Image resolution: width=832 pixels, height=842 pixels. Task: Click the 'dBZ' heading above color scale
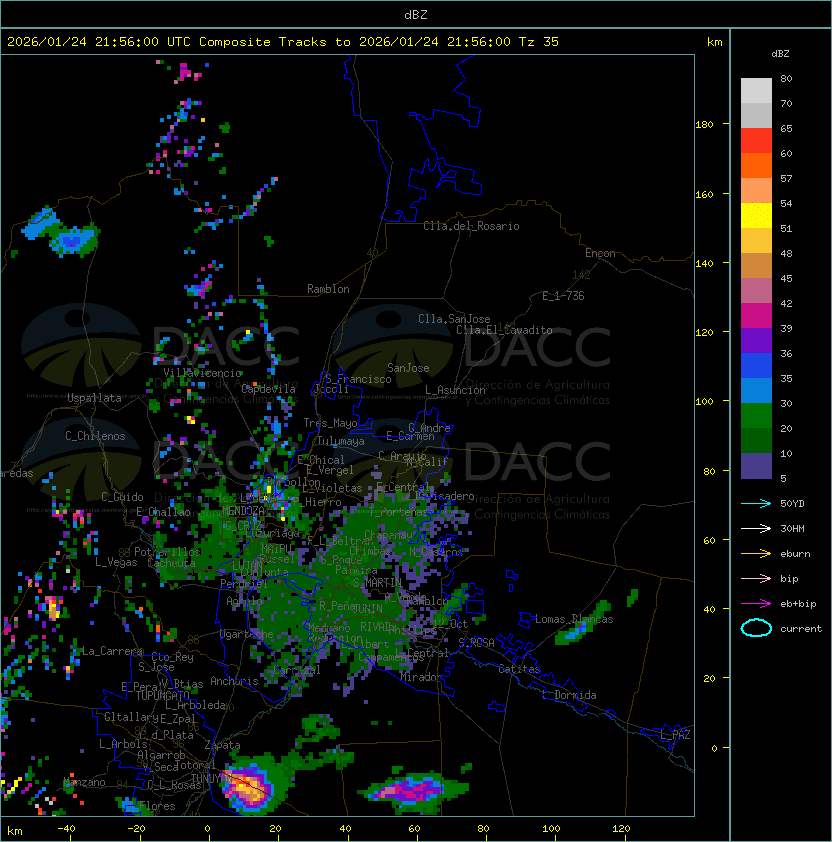780,54
